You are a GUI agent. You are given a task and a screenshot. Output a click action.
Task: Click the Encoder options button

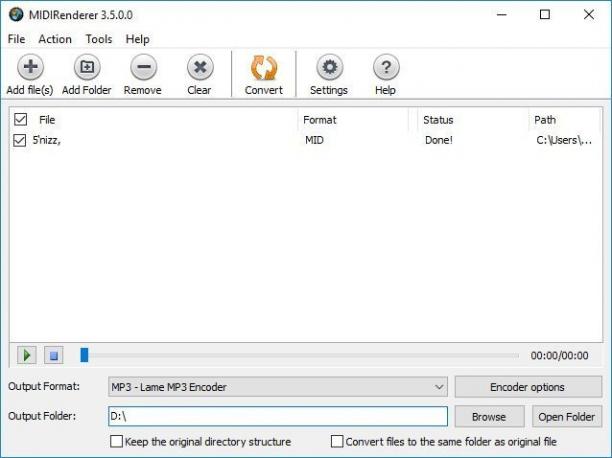click(x=528, y=387)
